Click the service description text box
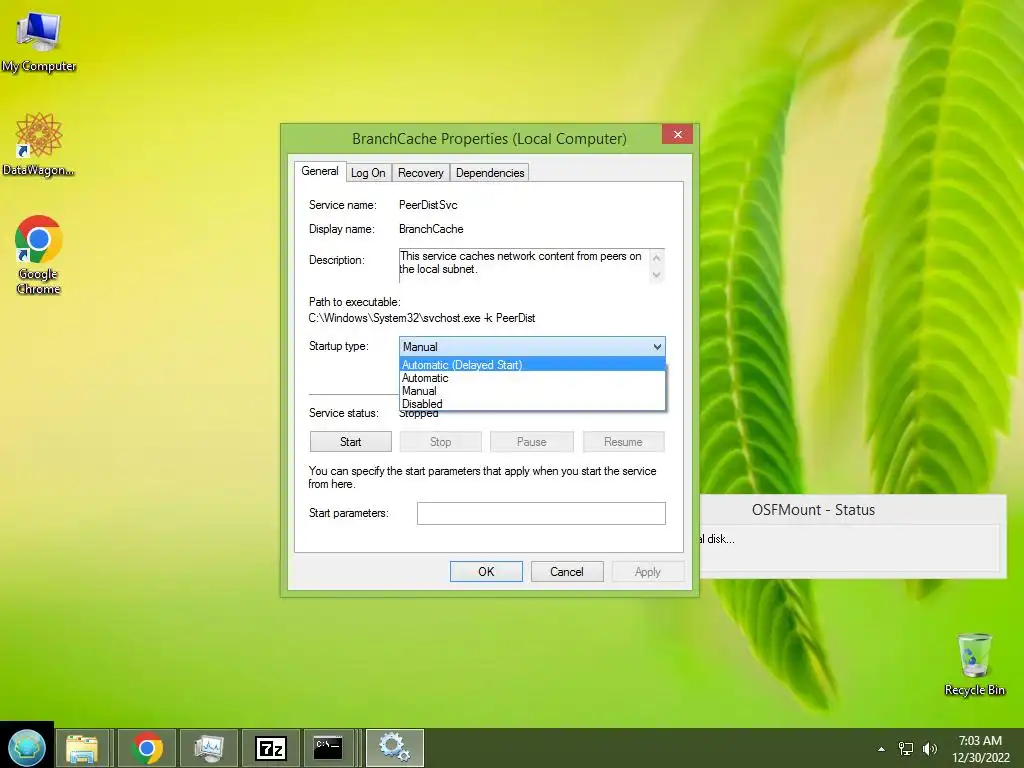1024x768 pixels. [532, 264]
